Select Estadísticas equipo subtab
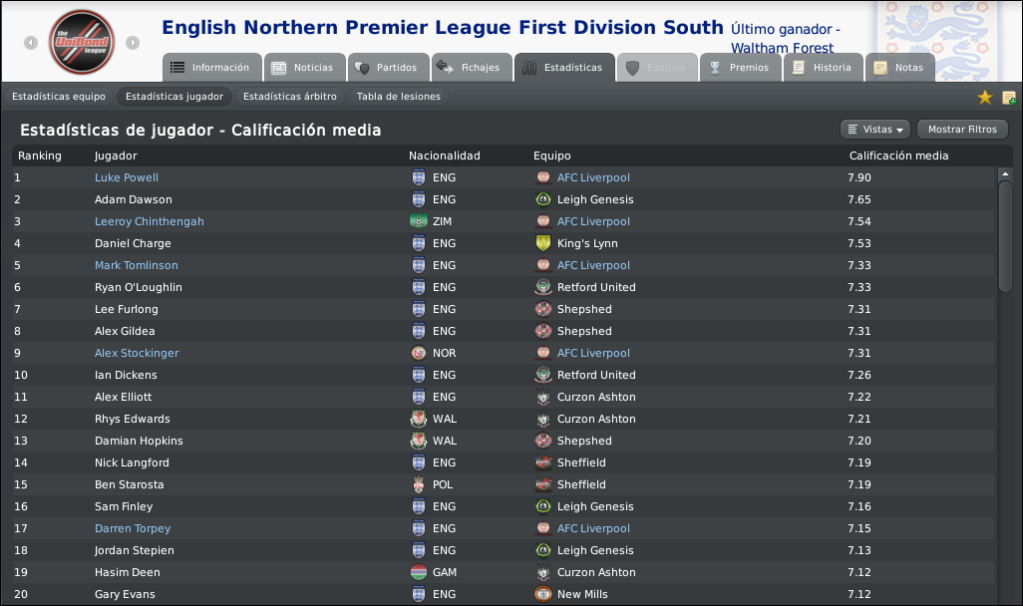The image size is (1023, 606). pyautogui.click(x=59, y=97)
